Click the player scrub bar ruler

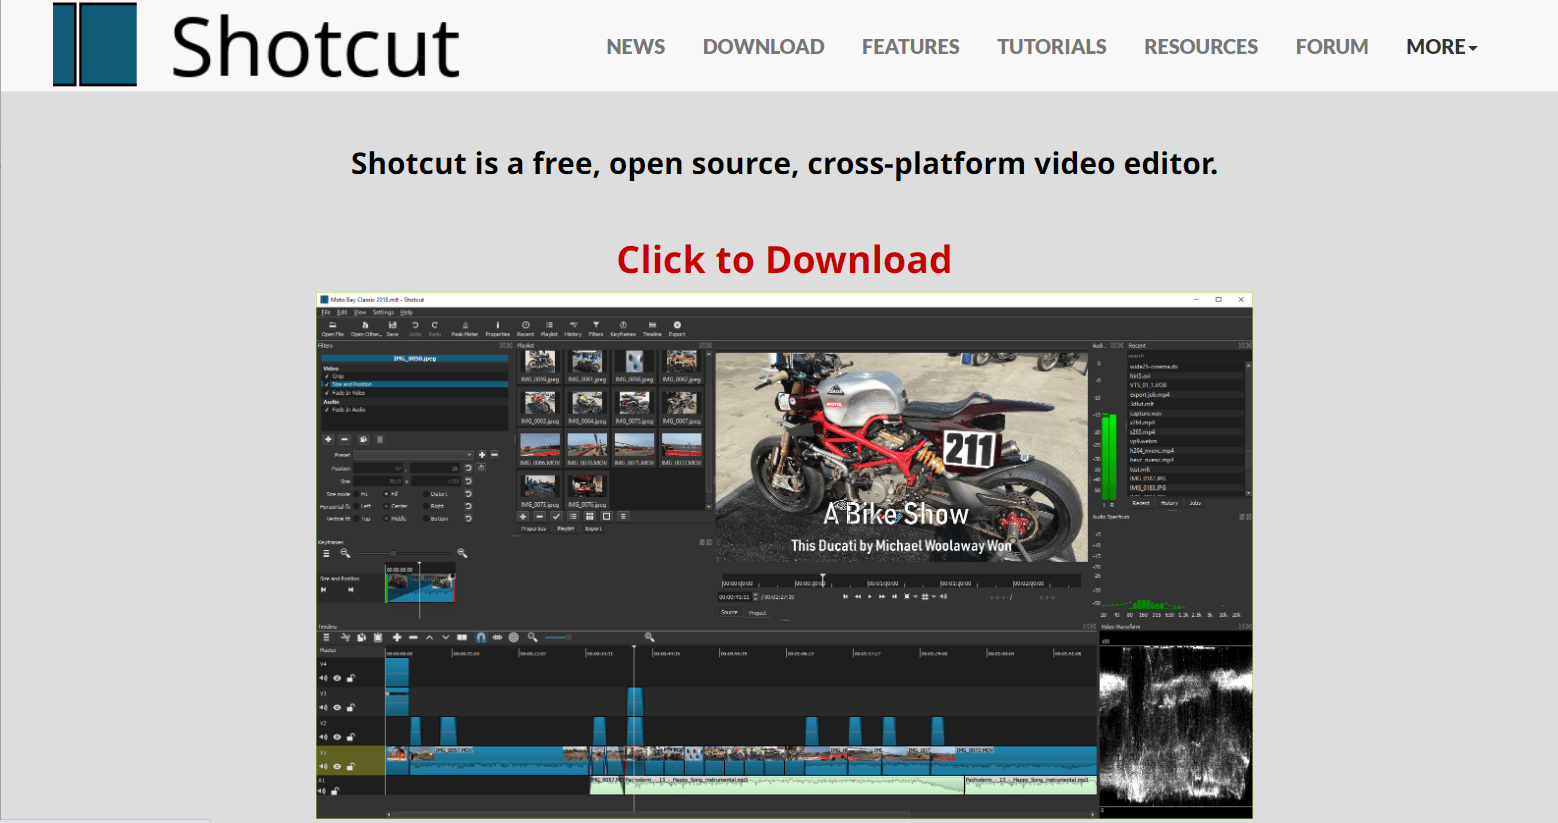902,581
